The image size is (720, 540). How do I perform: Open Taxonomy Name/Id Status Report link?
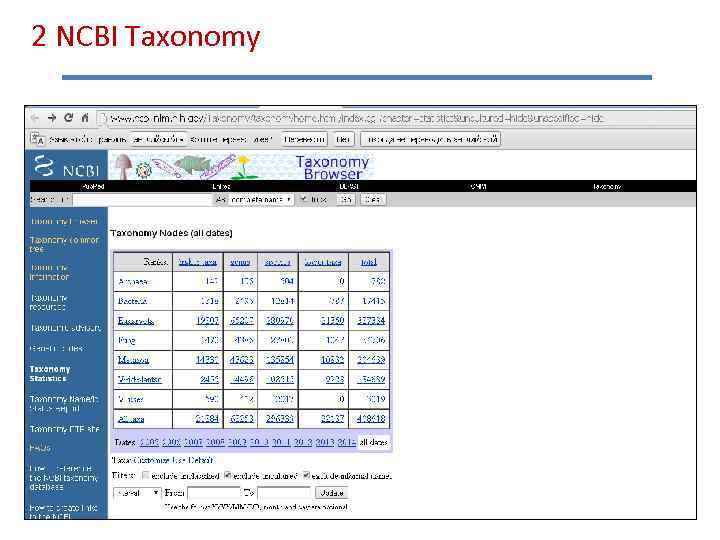coord(64,404)
